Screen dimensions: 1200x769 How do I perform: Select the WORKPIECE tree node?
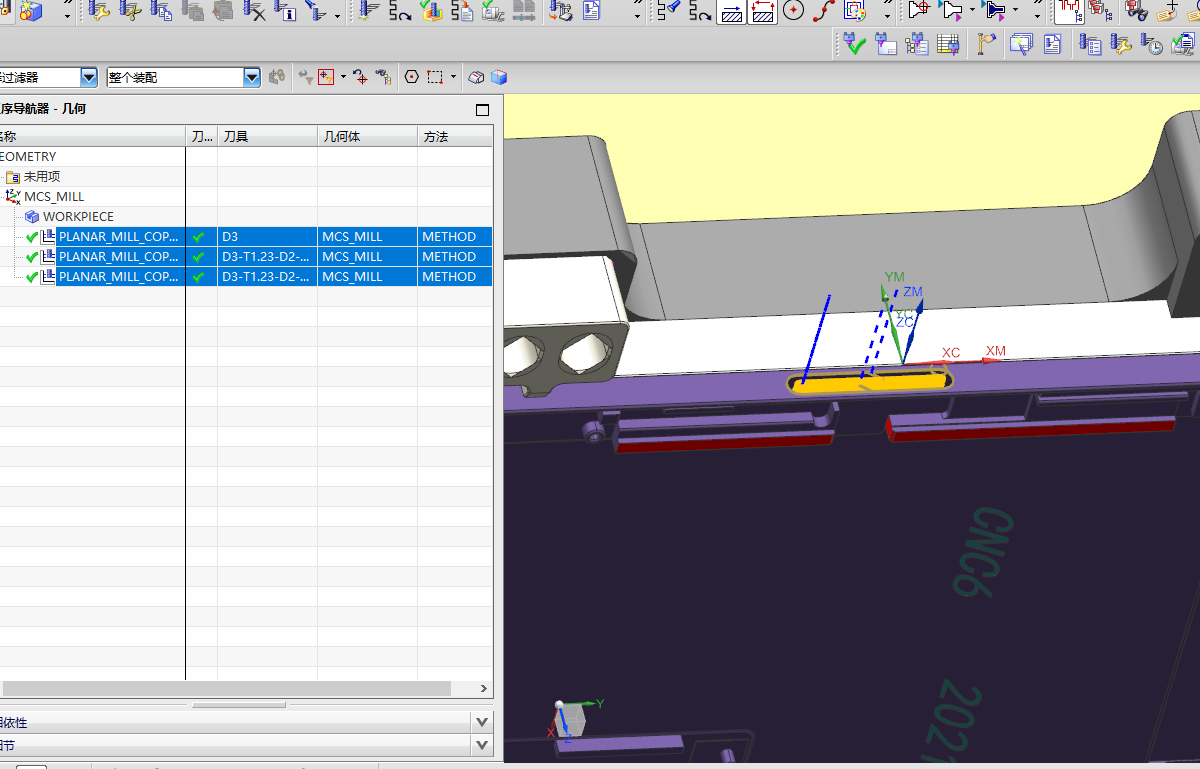point(77,217)
